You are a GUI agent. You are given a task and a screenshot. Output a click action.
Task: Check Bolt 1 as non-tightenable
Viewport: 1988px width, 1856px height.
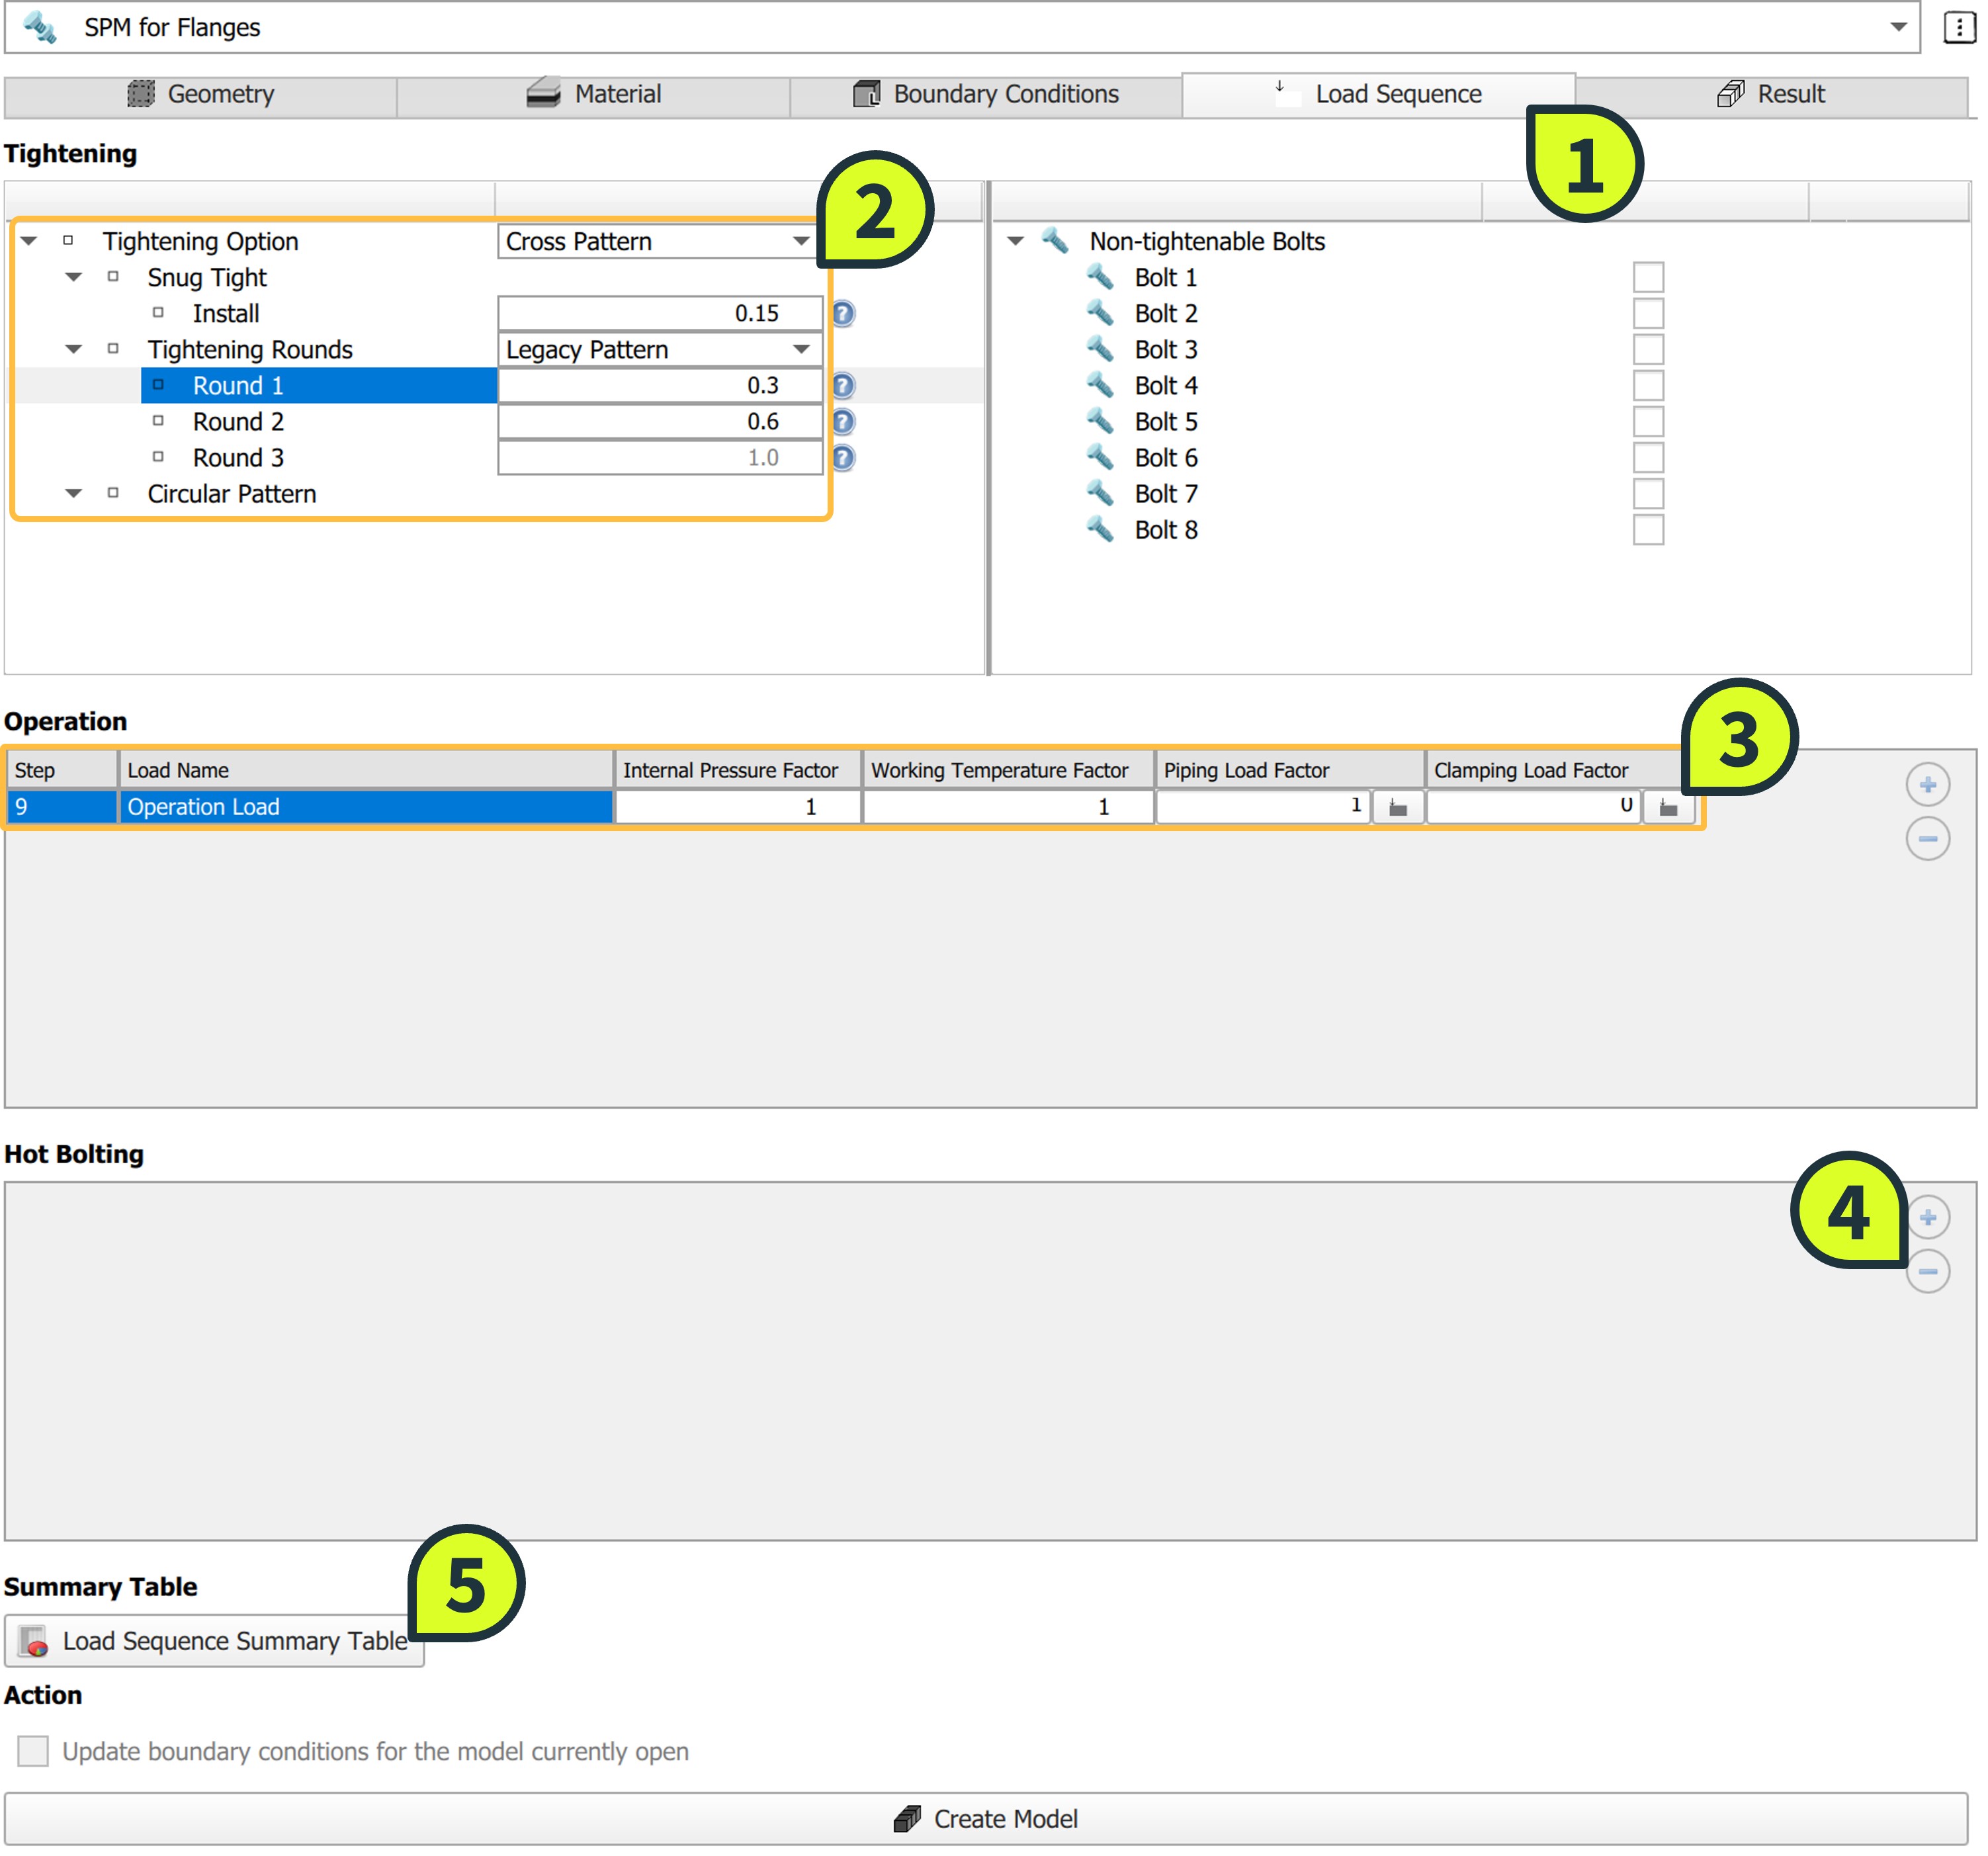tap(1647, 278)
